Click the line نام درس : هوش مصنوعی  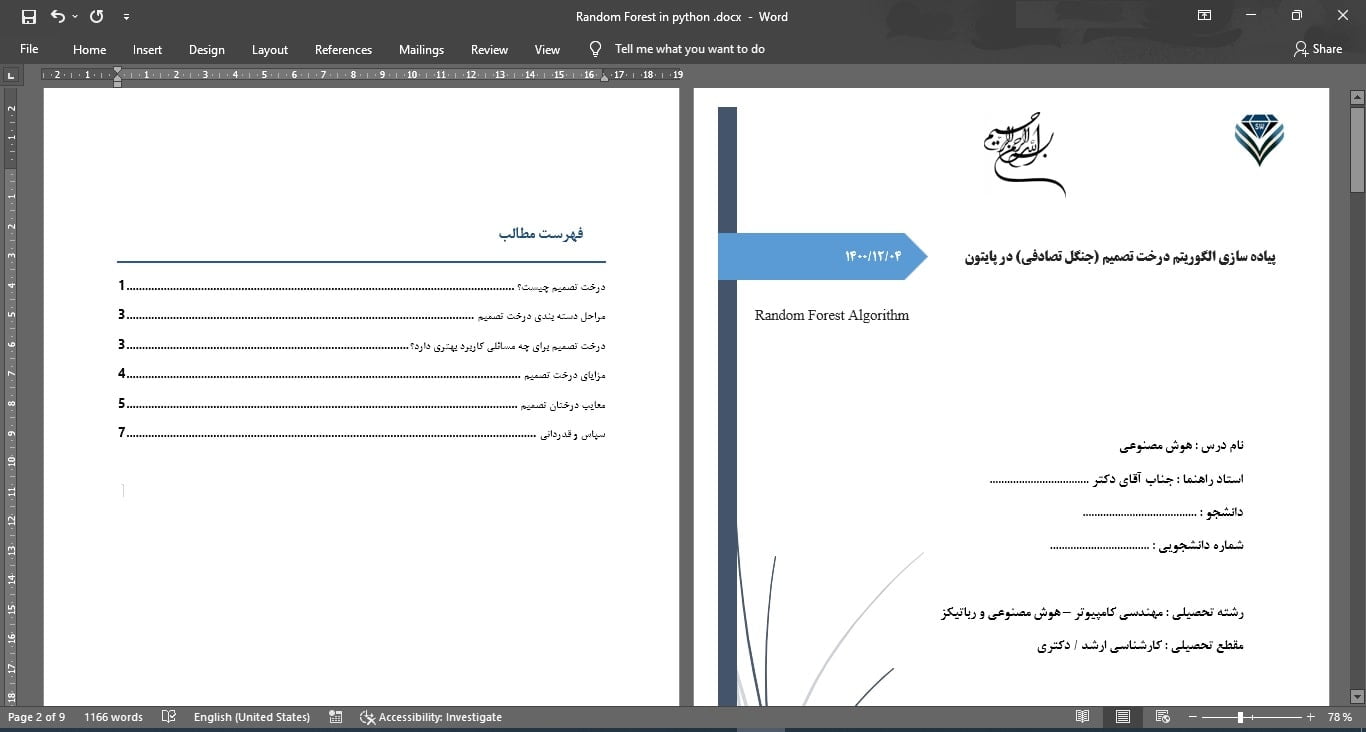coord(1181,445)
